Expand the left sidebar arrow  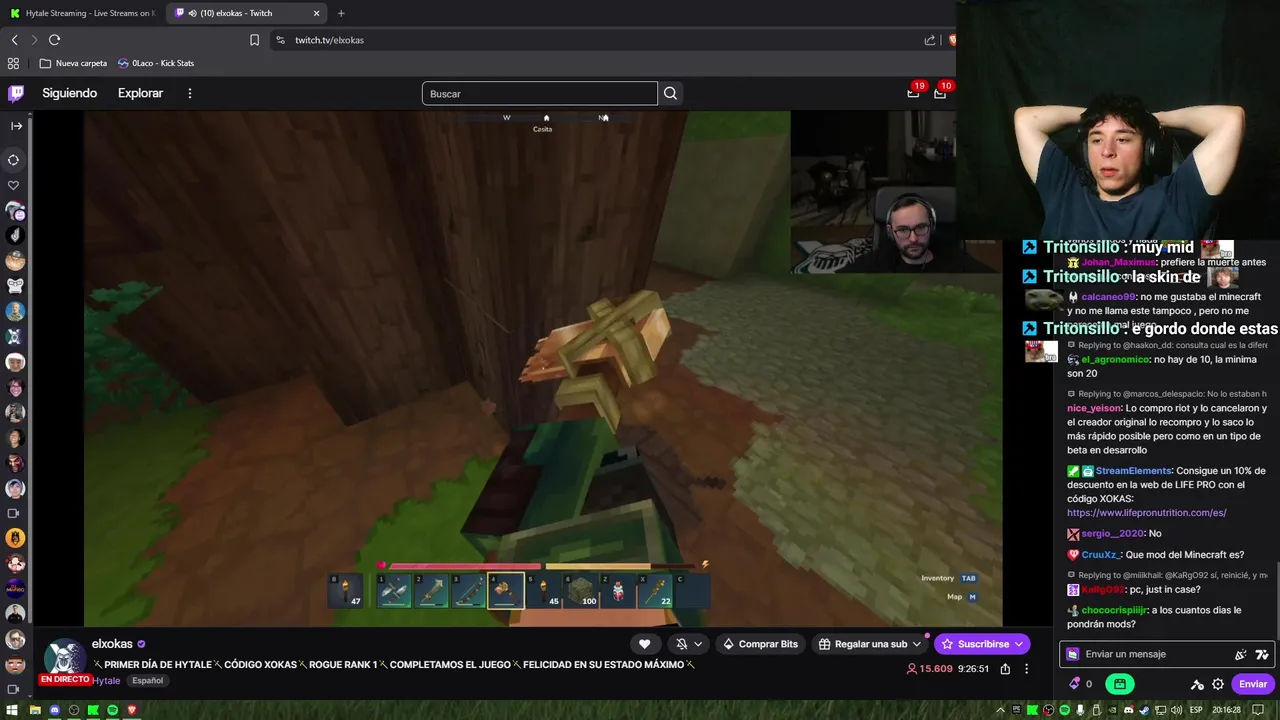(15, 126)
